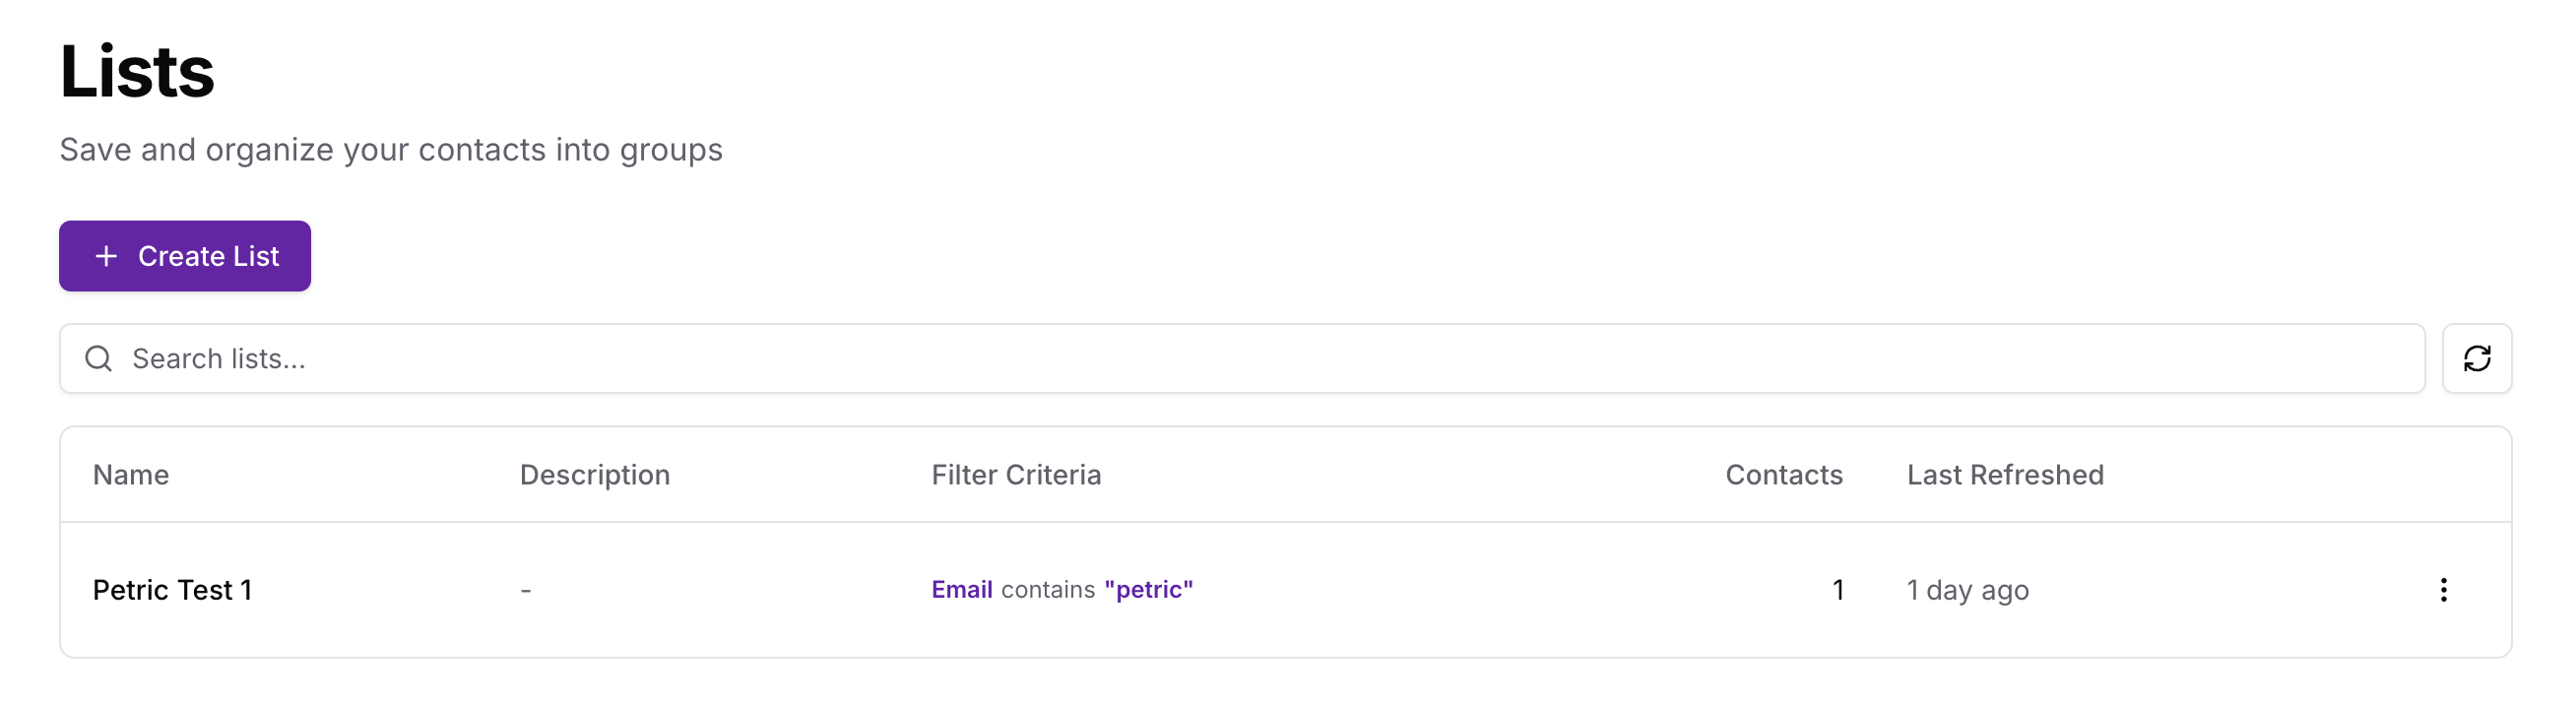Select the Petric Test 1 list name
Image resolution: width=2576 pixels, height=707 pixels.
tap(173, 590)
